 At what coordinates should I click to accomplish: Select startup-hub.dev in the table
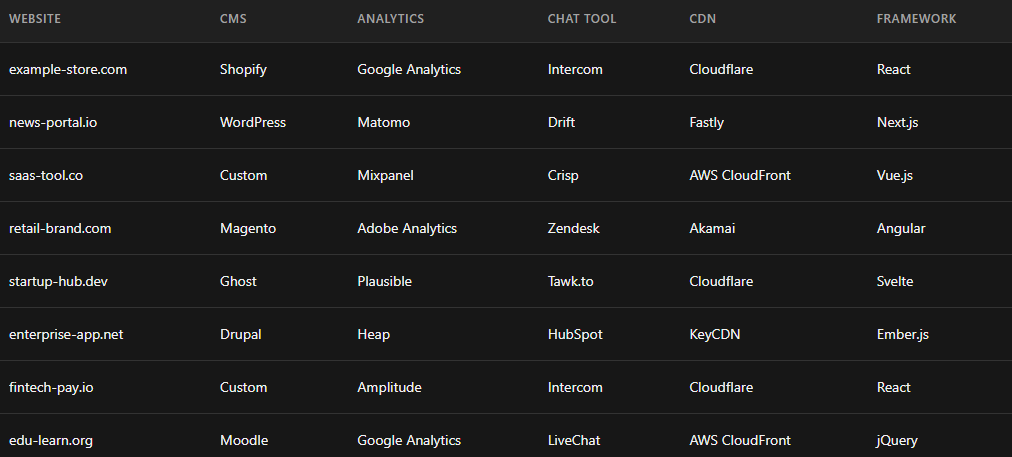(x=58, y=282)
